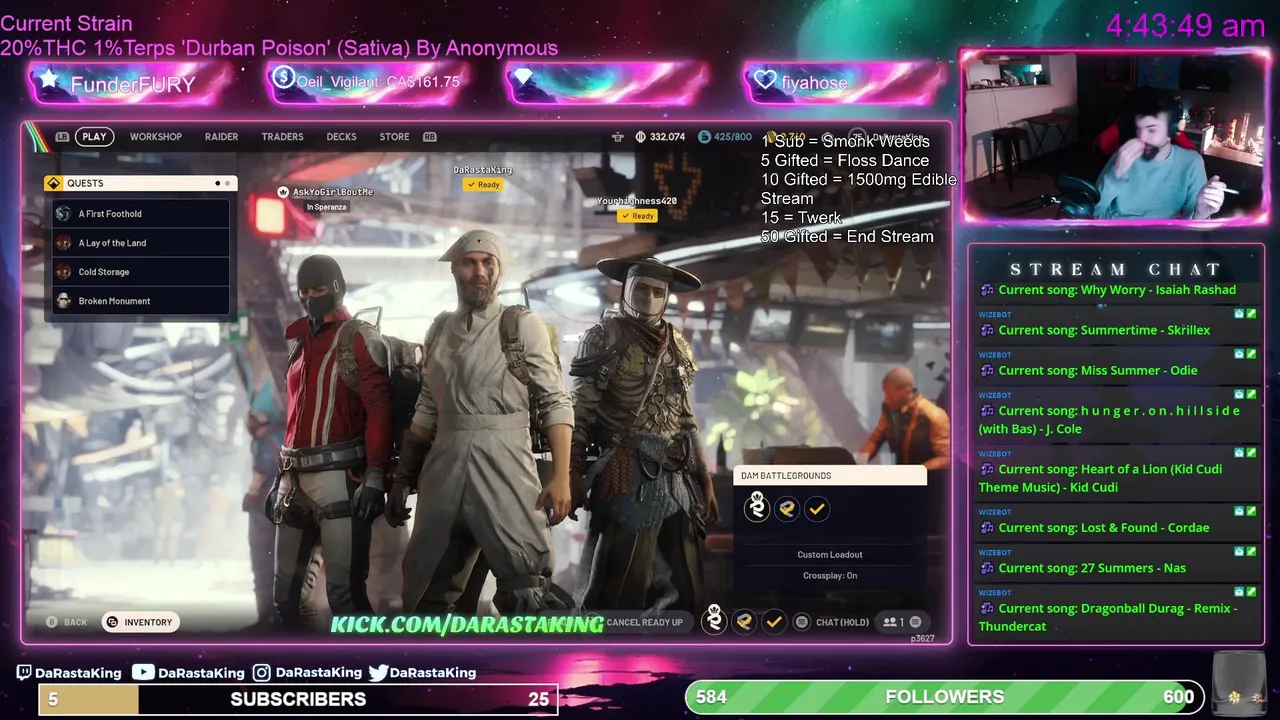Select player name AskYoGirlBoutMe
Screen dimensions: 1280x720
[x=333, y=192]
